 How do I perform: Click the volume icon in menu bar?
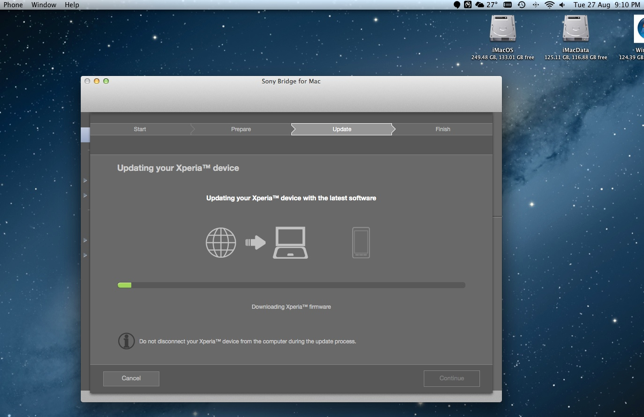[x=562, y=5]
